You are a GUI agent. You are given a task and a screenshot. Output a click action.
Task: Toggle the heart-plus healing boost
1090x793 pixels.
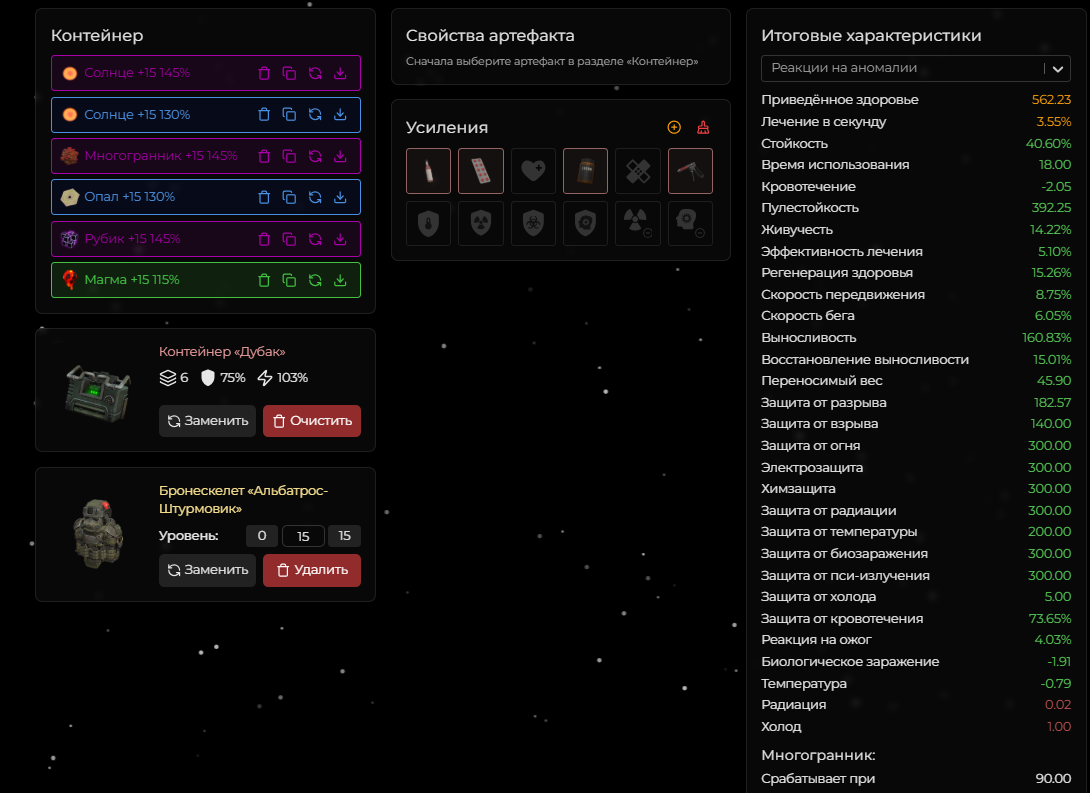(533, 171)
